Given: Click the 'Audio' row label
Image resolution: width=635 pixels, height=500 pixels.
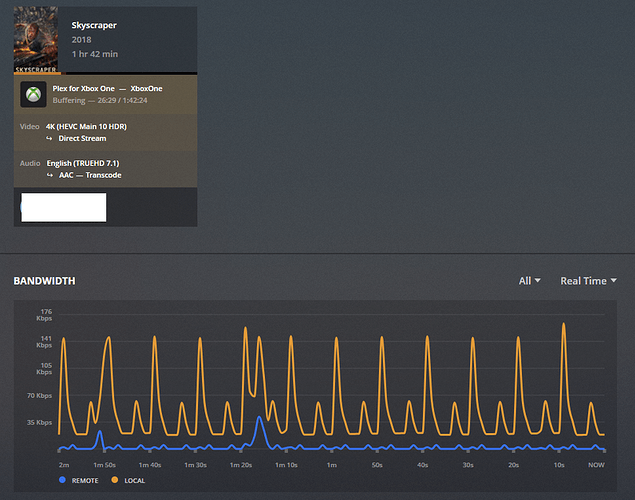Looking at the screenshot, I should tap(30, 163).
